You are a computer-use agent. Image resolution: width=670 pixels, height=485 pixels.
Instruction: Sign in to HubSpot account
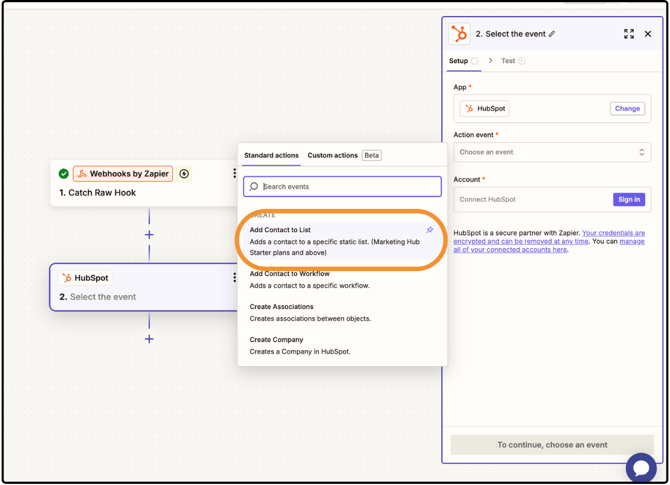tap(629, 199)
